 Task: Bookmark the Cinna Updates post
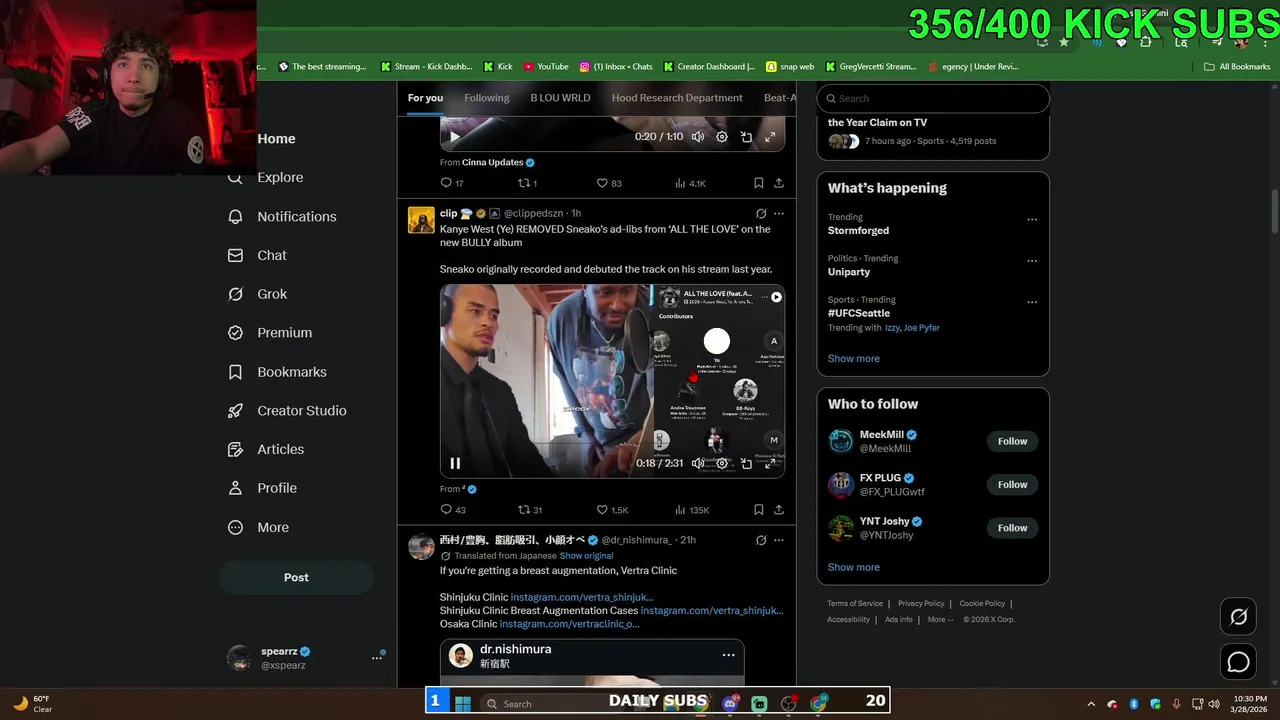(x=758, y=183)
